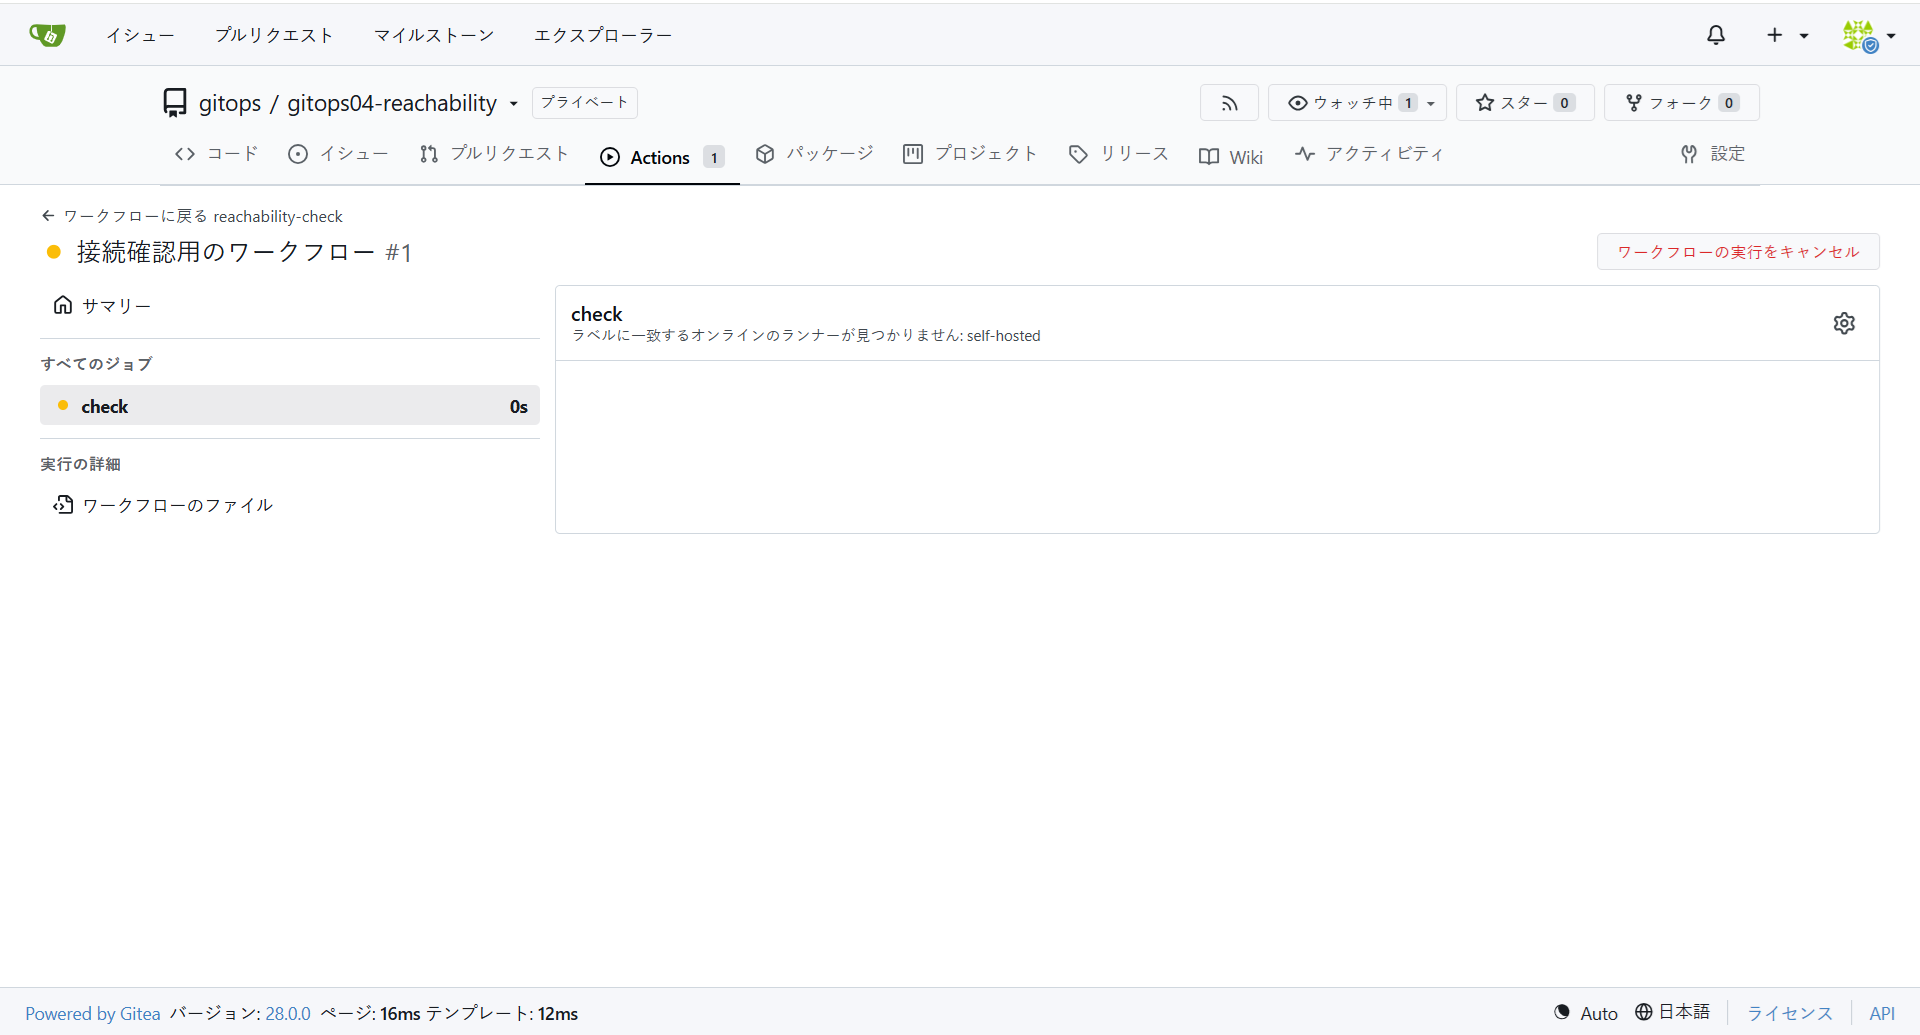Viewport: 1920px width, 1035px height.
Task: Cancel the run with ワークフローの実行をキャンセル
Action: coord(1738,252)
